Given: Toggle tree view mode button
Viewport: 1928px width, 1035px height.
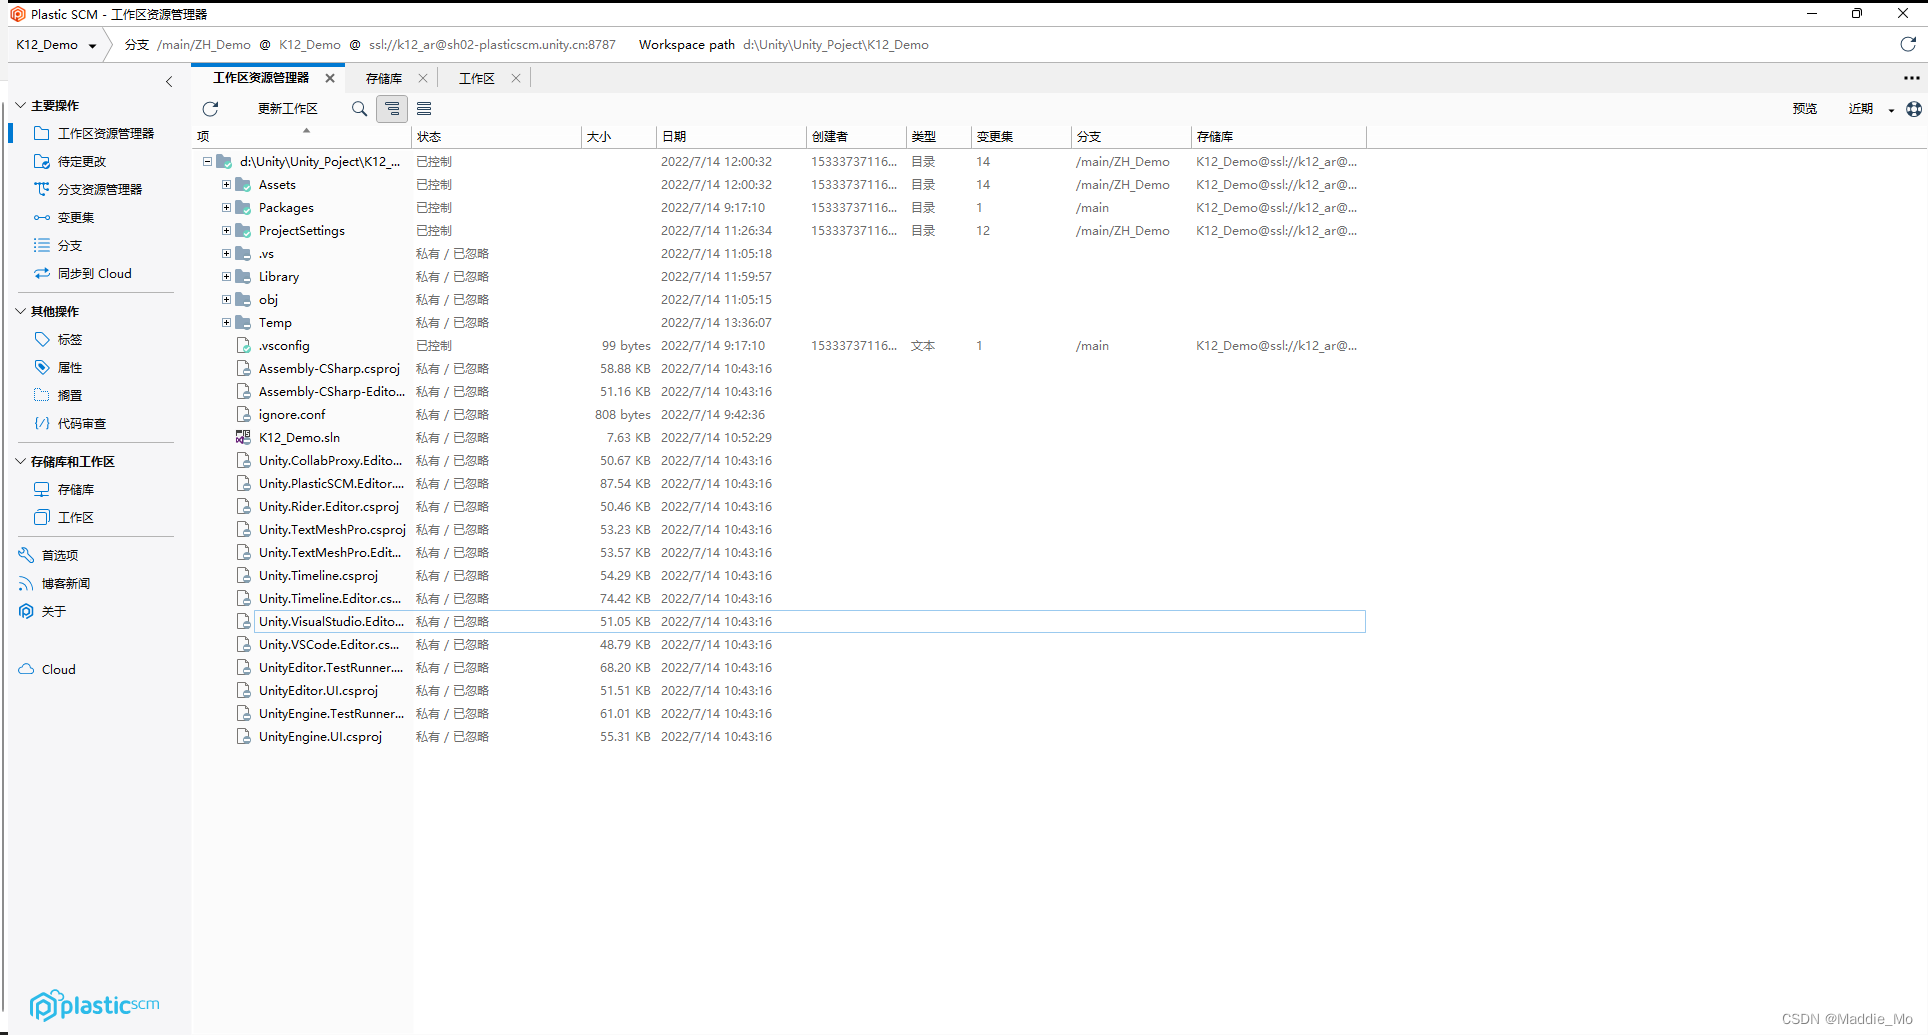Looking at the screenshot, I should pyautogui.click(x=392, y=108).
